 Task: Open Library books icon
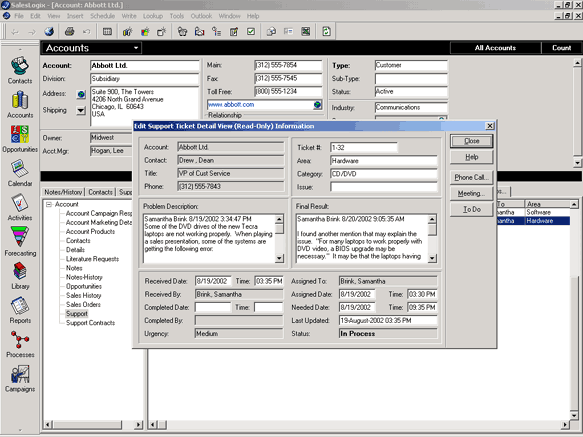pyautogui.click(x=20, y=271)
